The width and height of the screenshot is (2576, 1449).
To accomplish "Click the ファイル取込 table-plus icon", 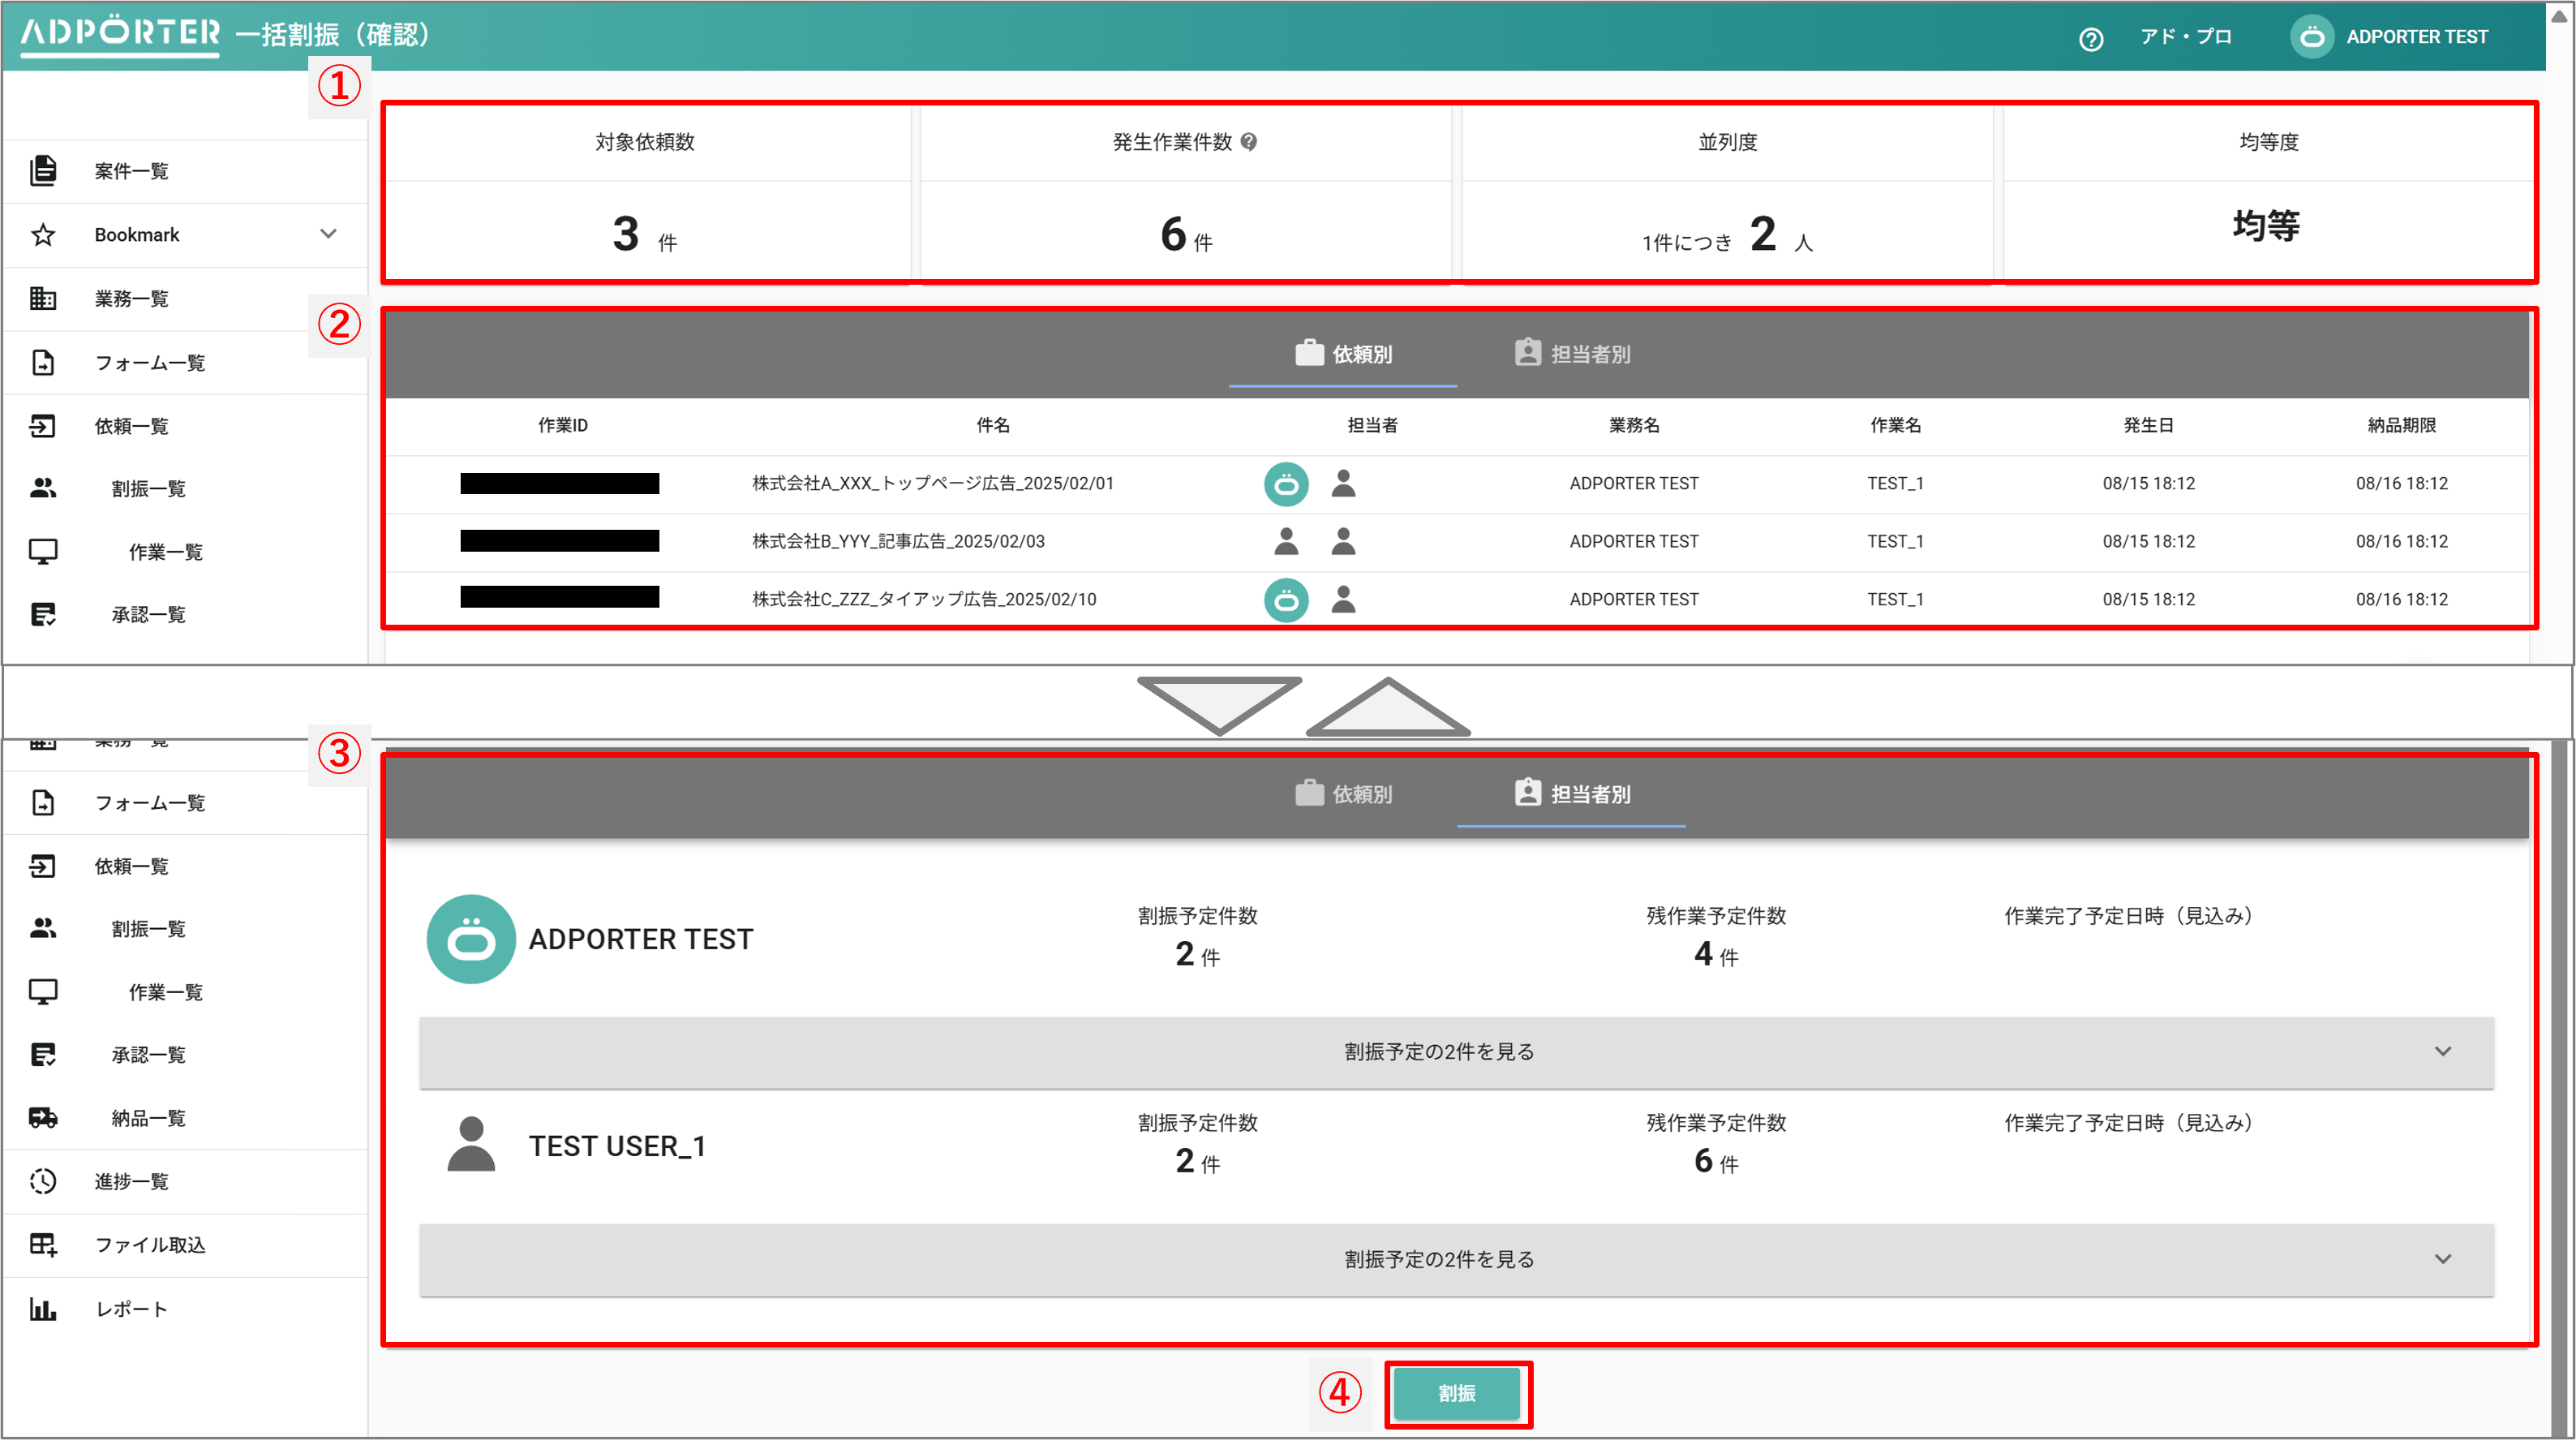I will pyautogui.click(x=43, y=1245).
